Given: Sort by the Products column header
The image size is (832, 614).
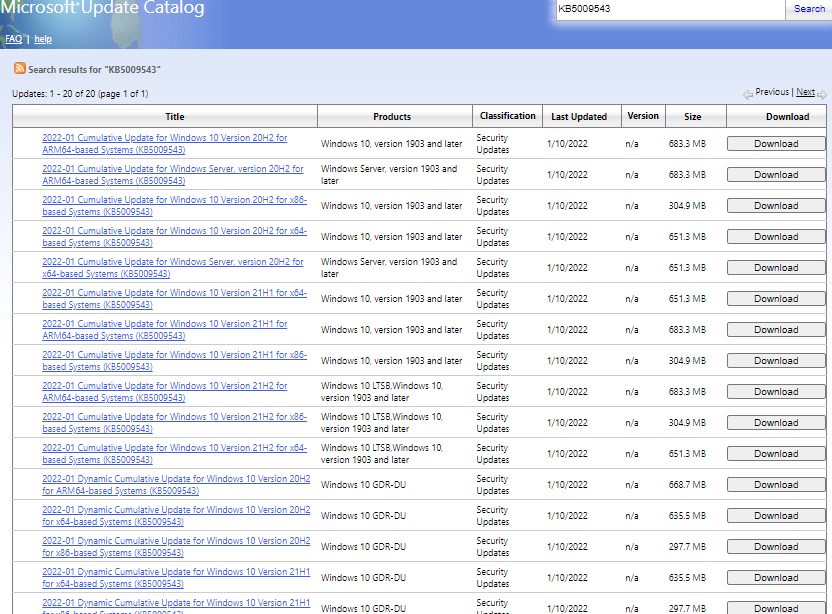Looking at the screenshot, I should click(x=392, y=117).
